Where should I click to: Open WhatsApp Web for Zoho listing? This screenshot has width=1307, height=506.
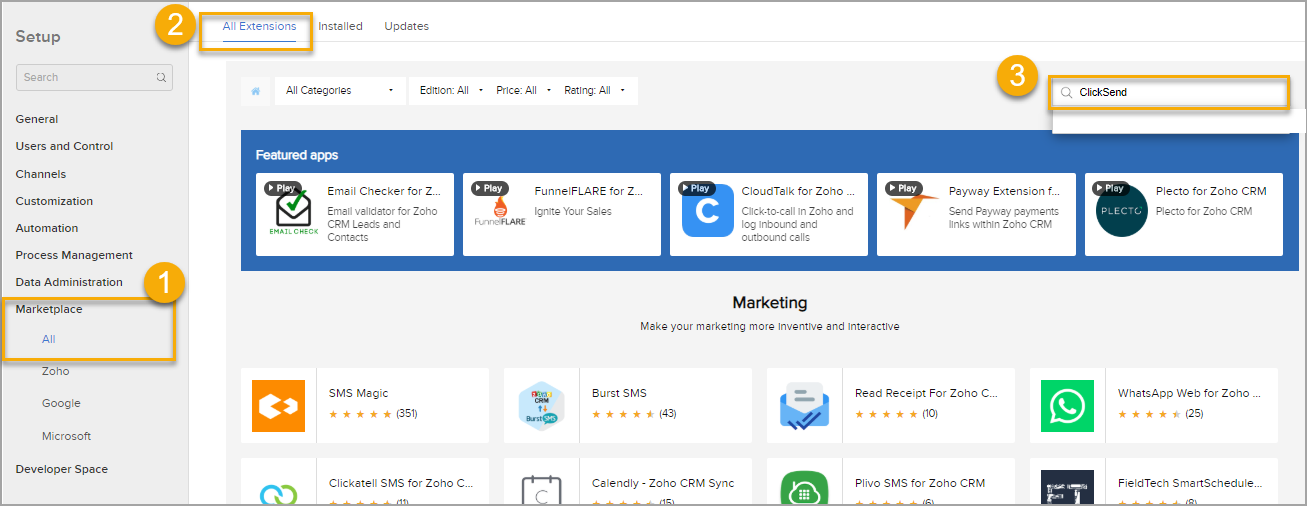point(1189,393)
